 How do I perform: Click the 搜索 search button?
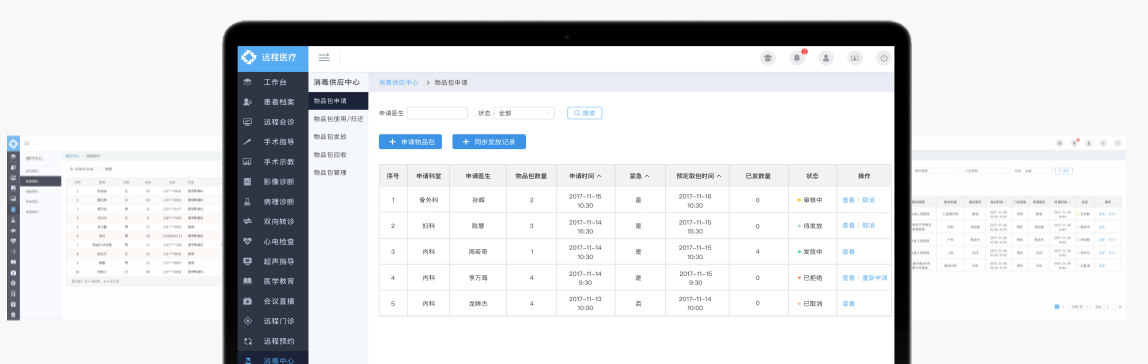click(584, 114)
